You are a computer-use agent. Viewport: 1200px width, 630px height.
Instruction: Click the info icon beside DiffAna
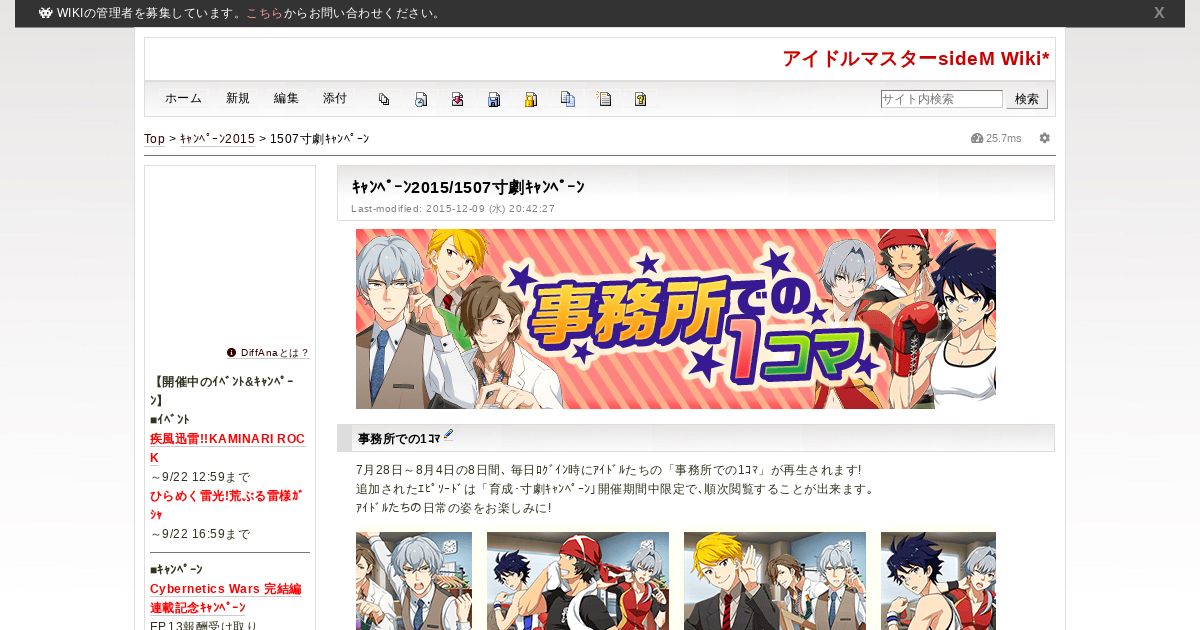point(232,352)
